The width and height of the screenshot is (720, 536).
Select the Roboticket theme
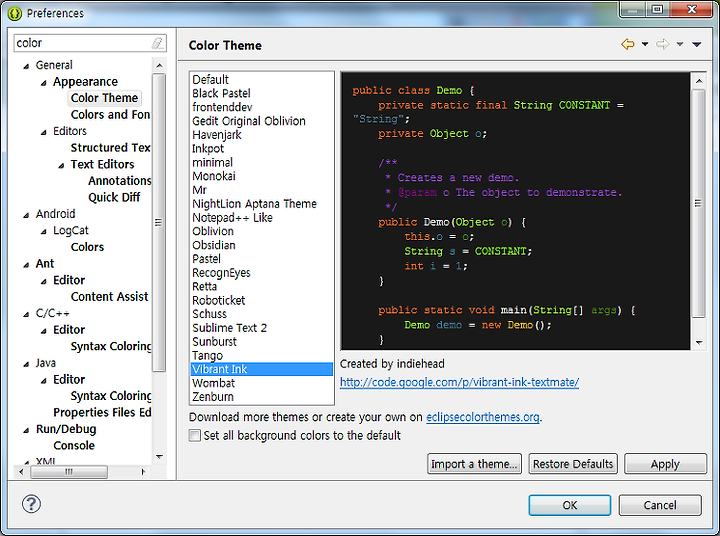pyautogui.click(x=262, y=300)
